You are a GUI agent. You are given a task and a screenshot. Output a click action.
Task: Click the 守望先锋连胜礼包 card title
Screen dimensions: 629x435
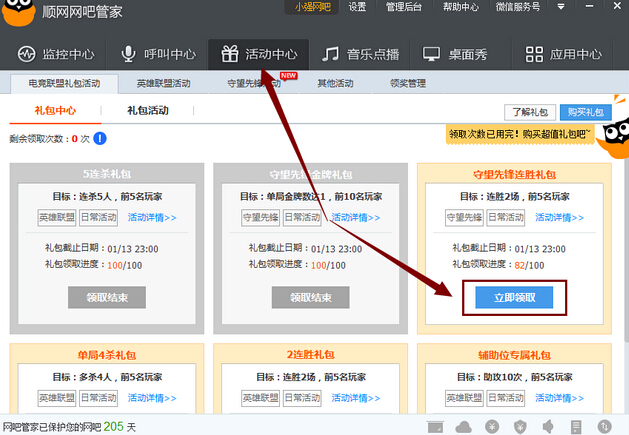coord(514,175)
